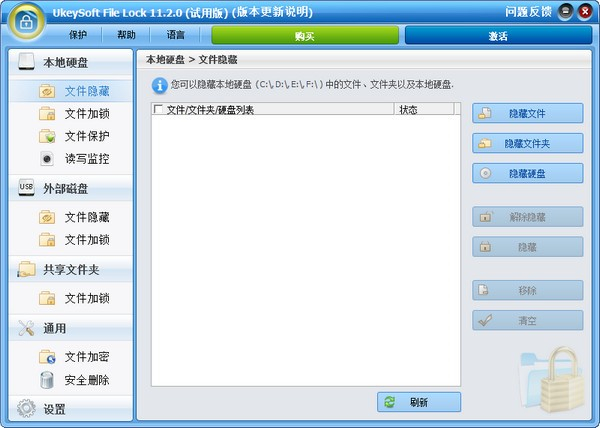Select 文件隐藏 text under 本地硬盘
600x428 pixels.
[87, 91]
